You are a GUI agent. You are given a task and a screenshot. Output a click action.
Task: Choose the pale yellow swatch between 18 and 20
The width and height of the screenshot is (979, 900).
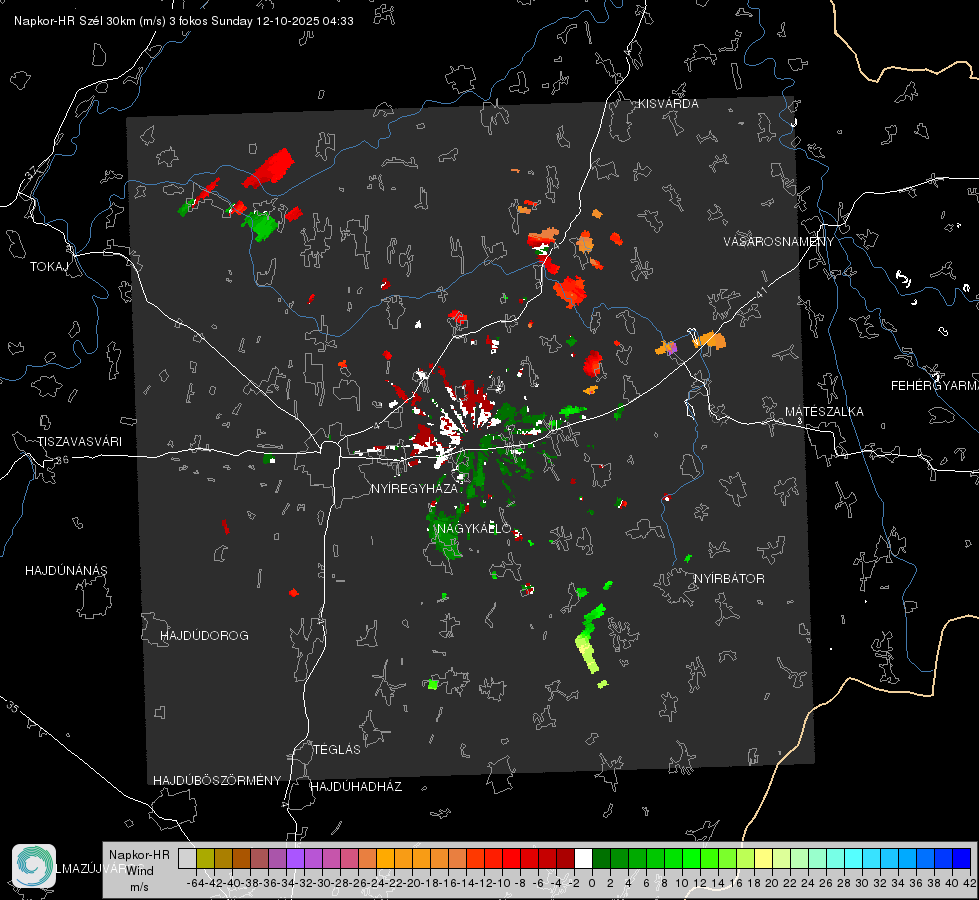click(x=763, y=858)
